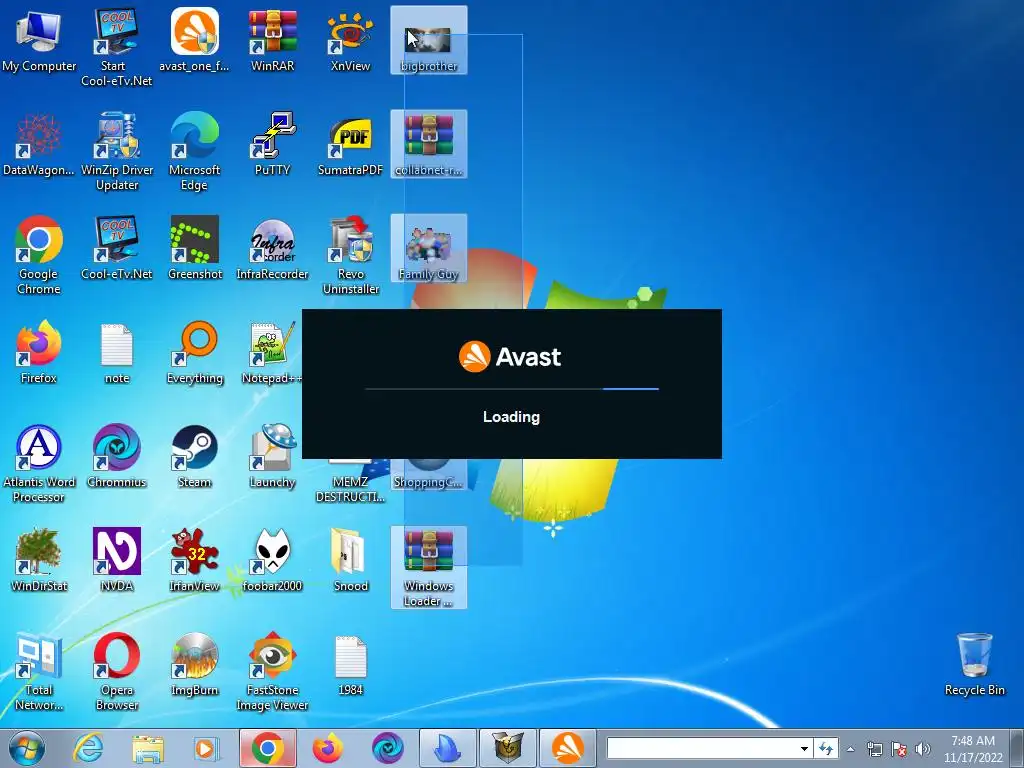Image resolution: width=1024 pixels, height=768 pixels.
Task: Open network status tray icon
Action: pyautogui.click(x=874, y=750)
